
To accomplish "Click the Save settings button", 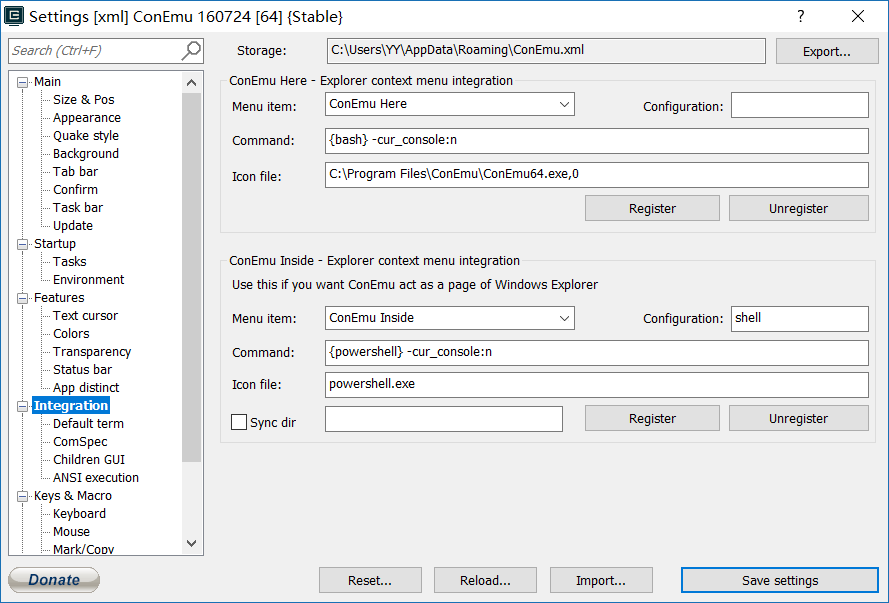I will click(x=780, y=580).
